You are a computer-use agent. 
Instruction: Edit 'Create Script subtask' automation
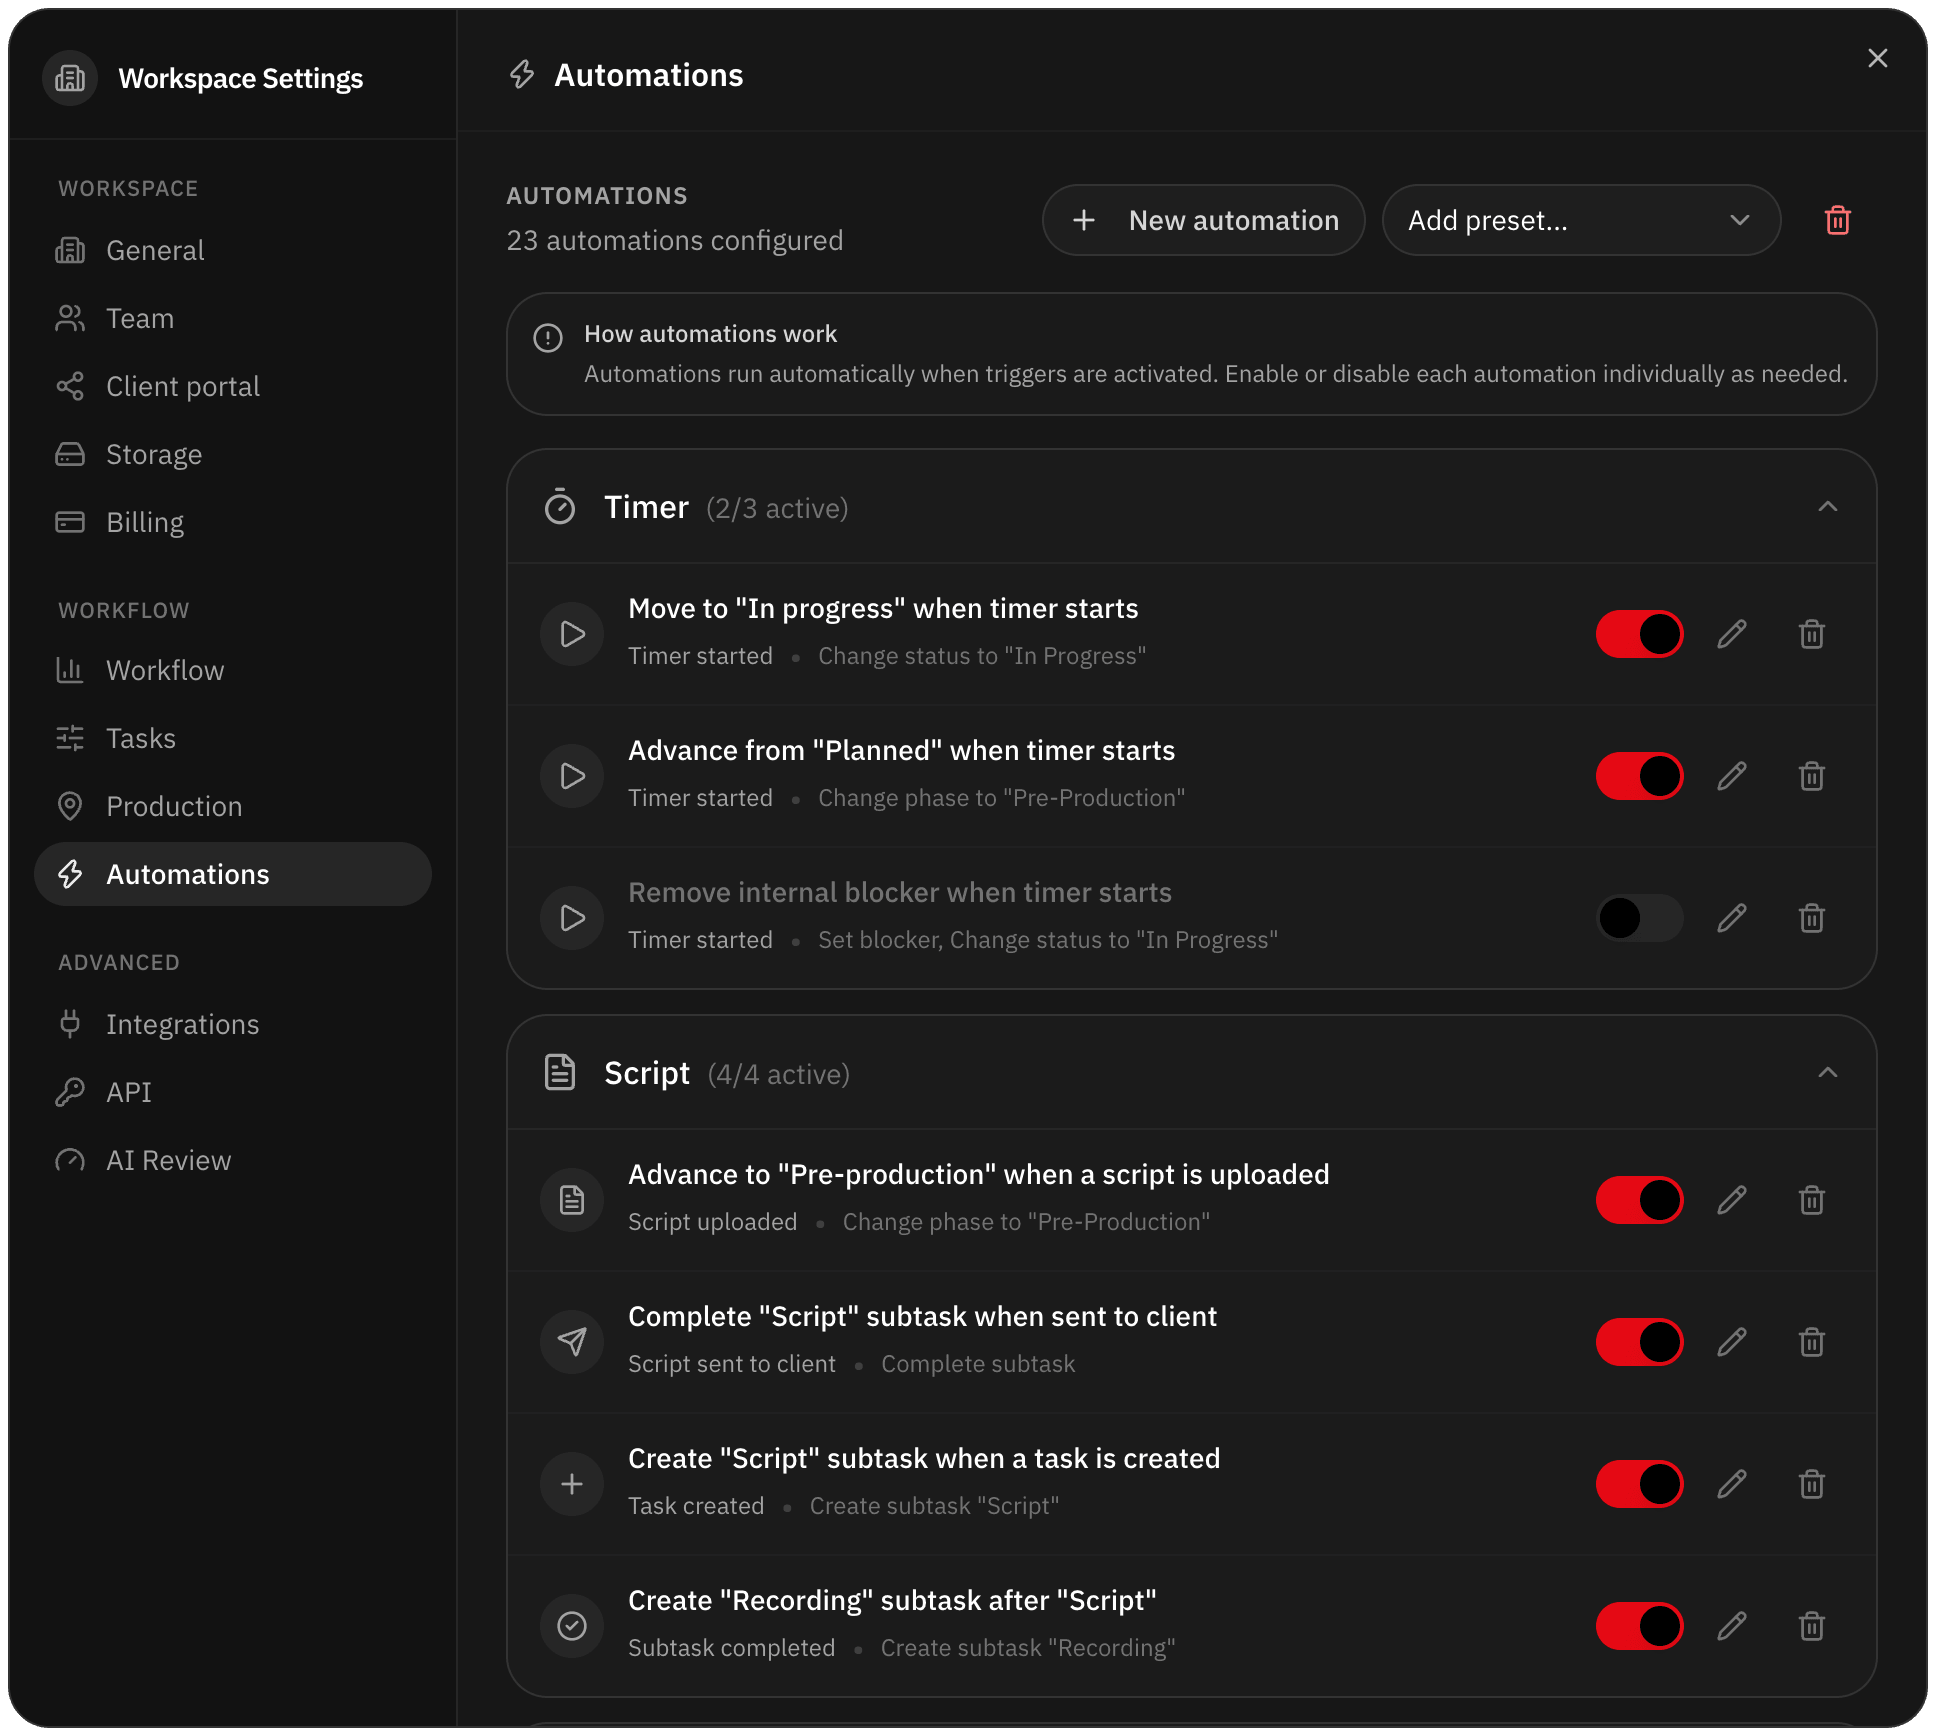(x=1732, y=1484)
